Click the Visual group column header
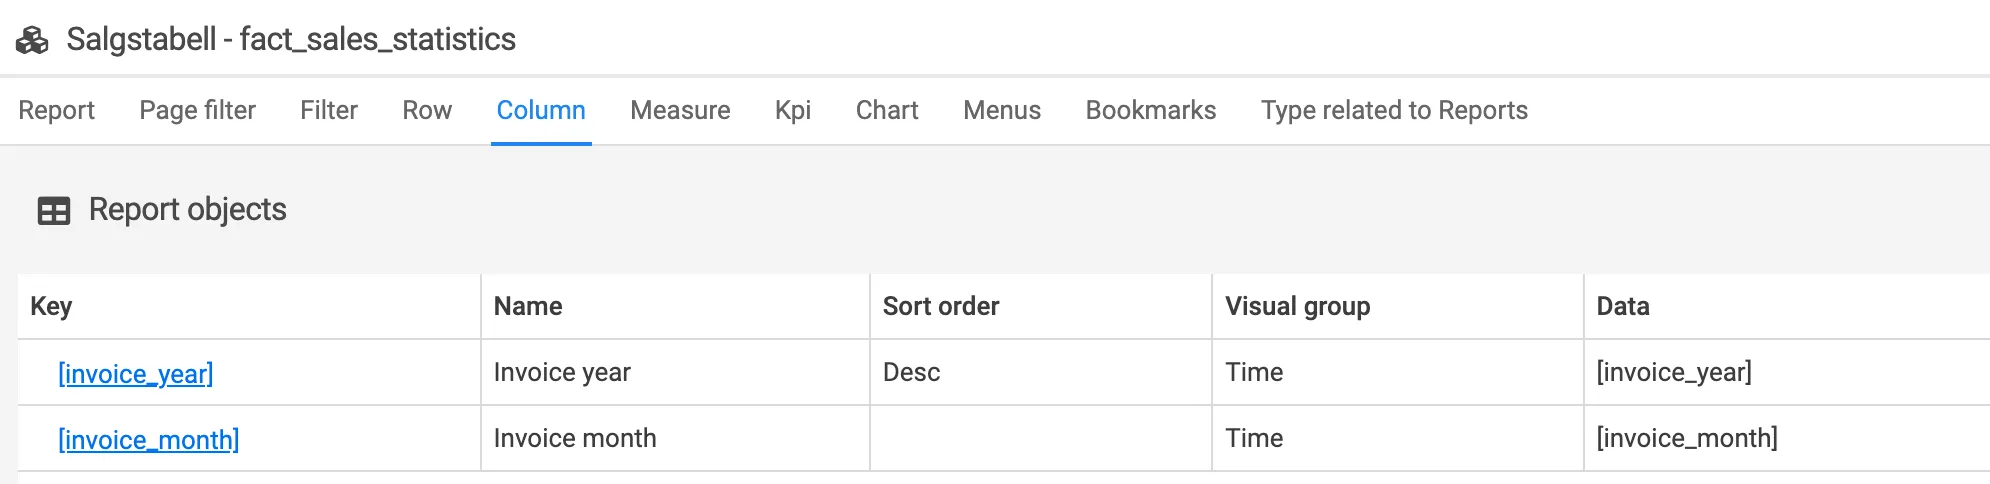Image resolution: width=1990 pixels, height=484 pixels. (x=1297, y=306)
